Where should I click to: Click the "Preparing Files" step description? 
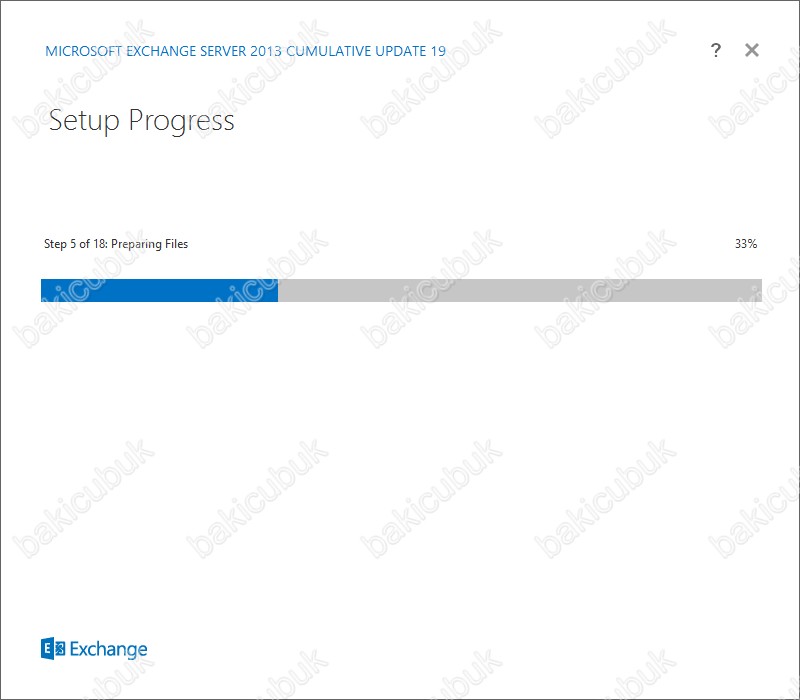(149, 244)
